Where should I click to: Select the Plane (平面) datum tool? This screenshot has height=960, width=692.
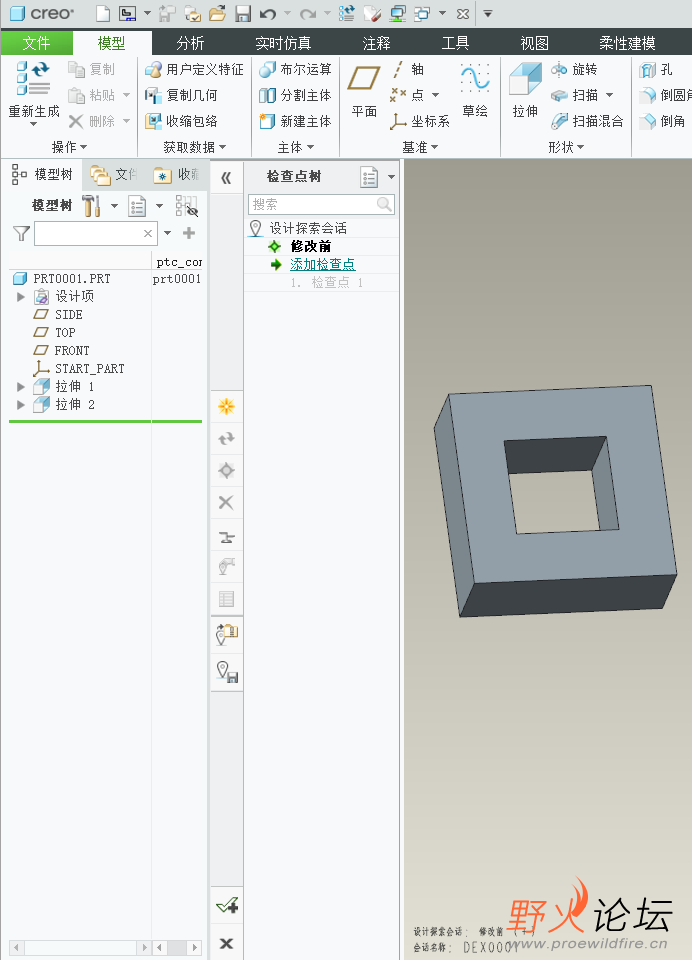point(364,91)
